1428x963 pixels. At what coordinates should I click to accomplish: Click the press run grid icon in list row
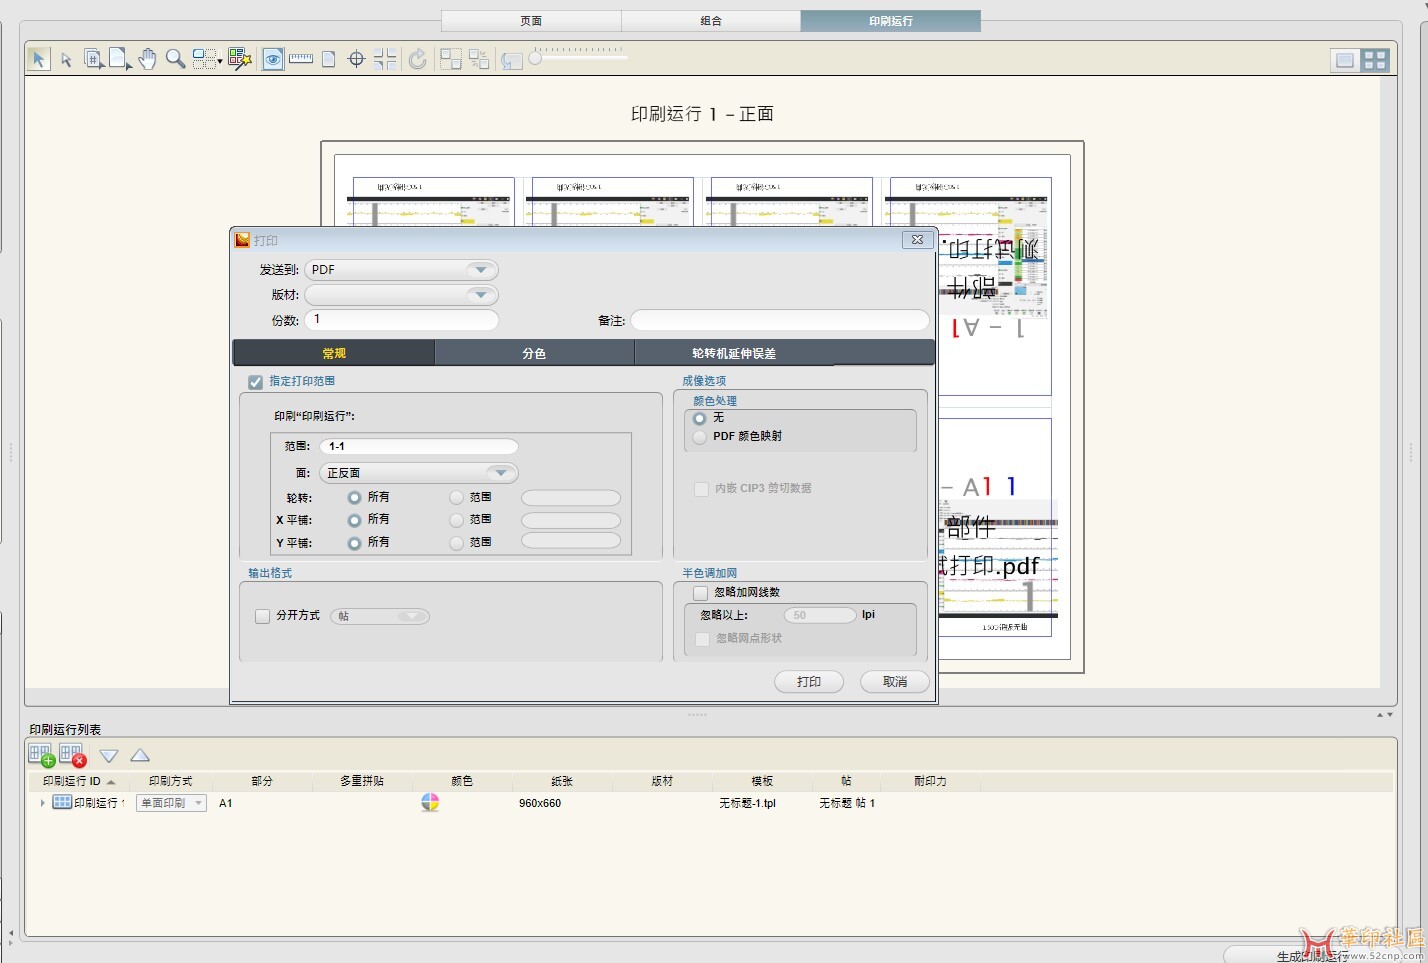coord(62,802)
